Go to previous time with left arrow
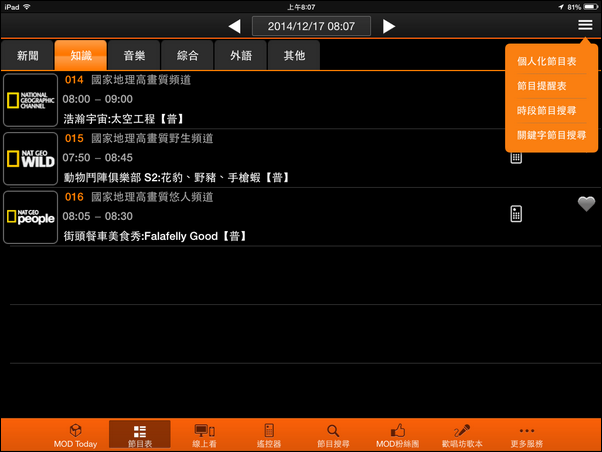 point(234,26)
